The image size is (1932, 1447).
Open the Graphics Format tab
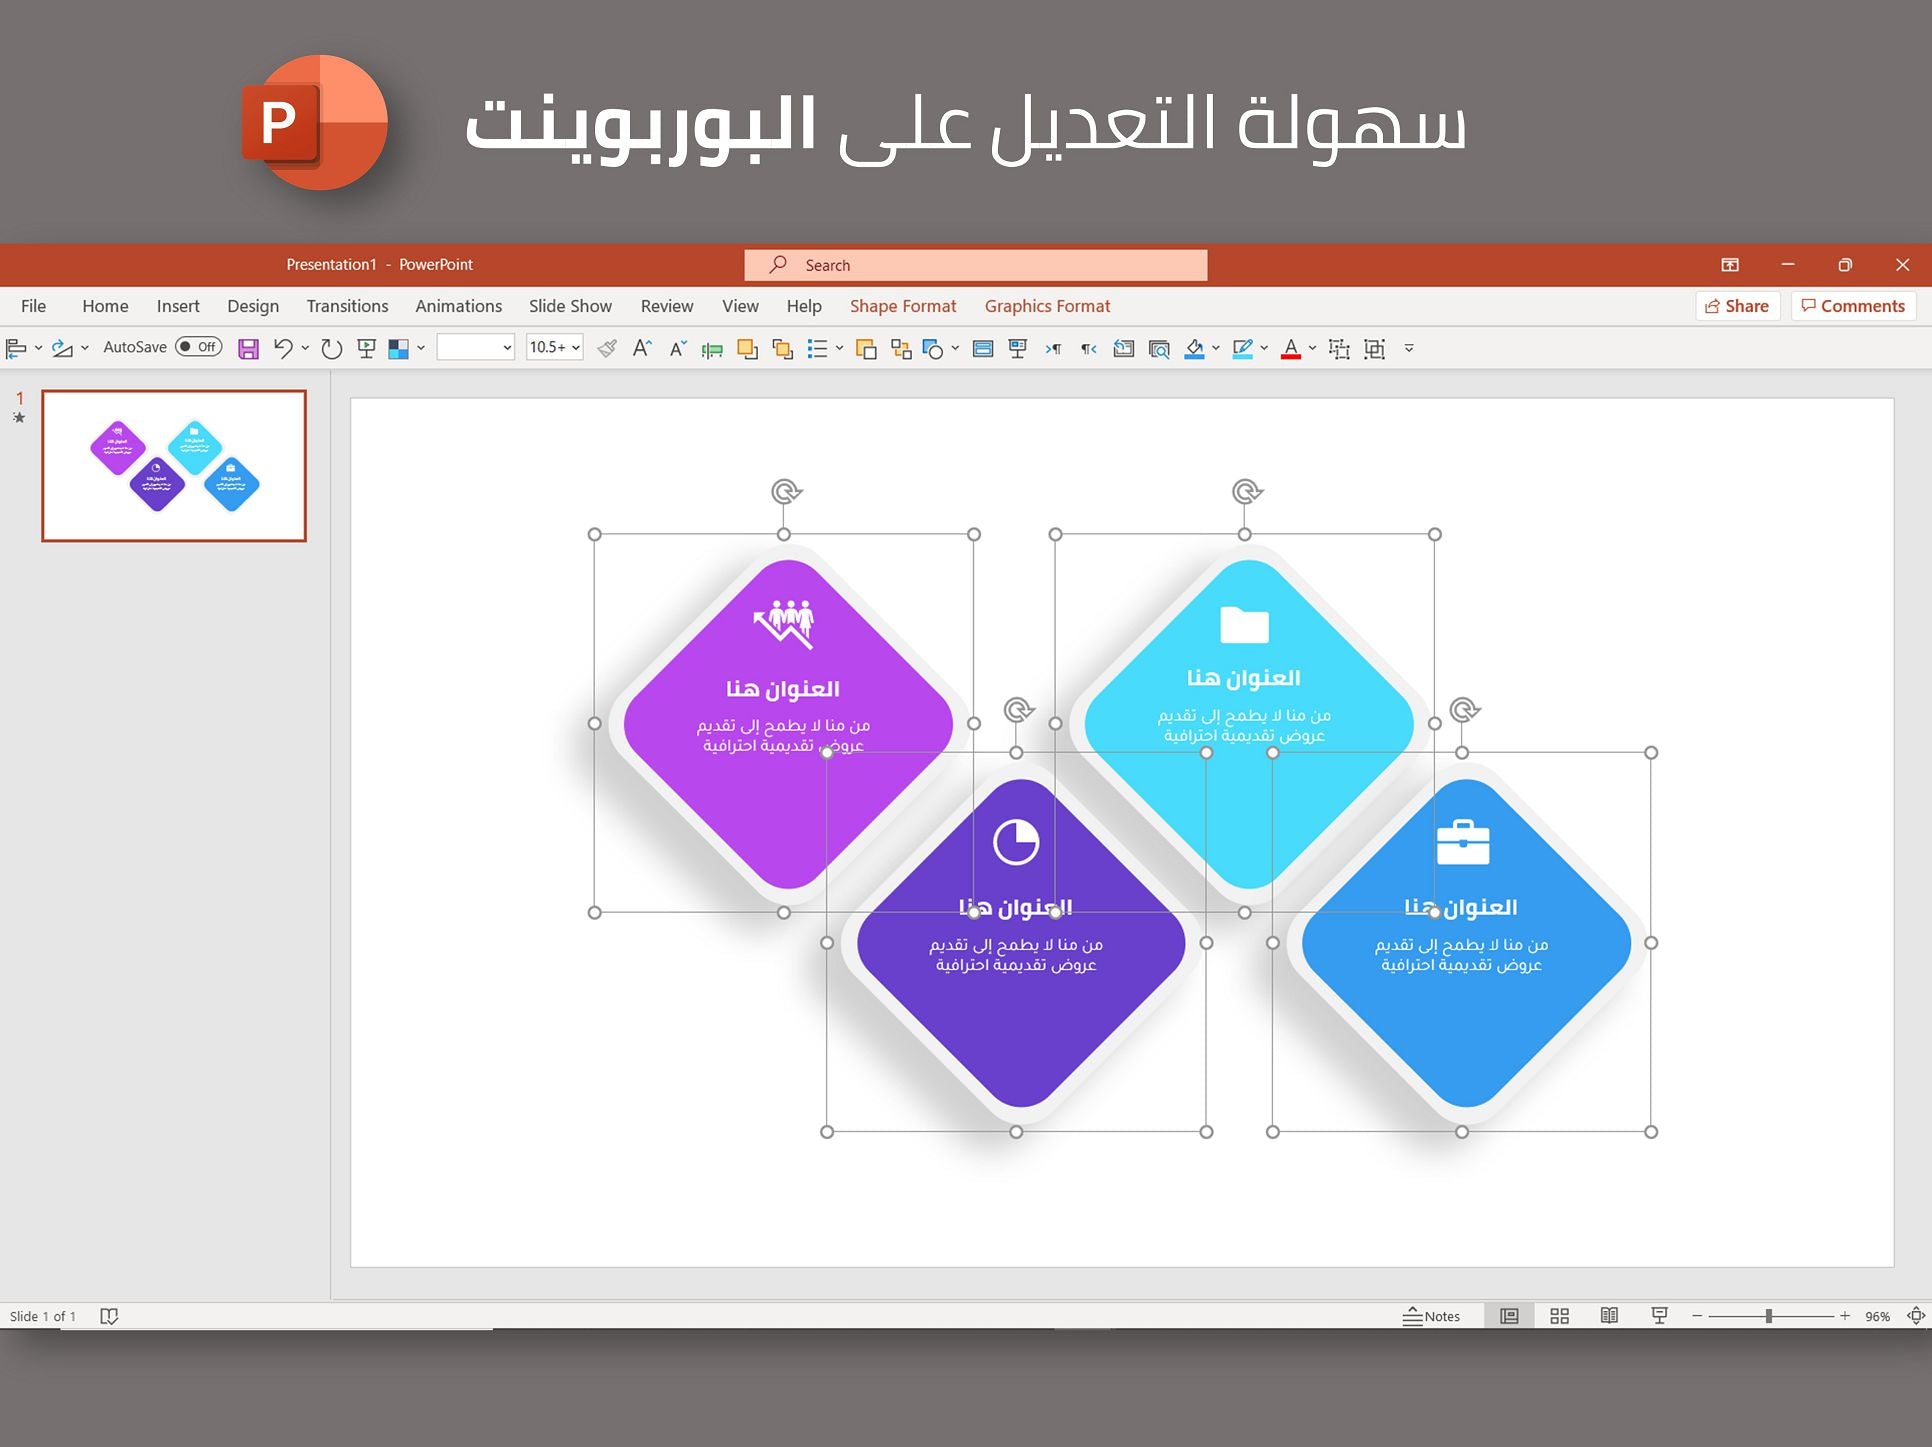coord(1047,306)
